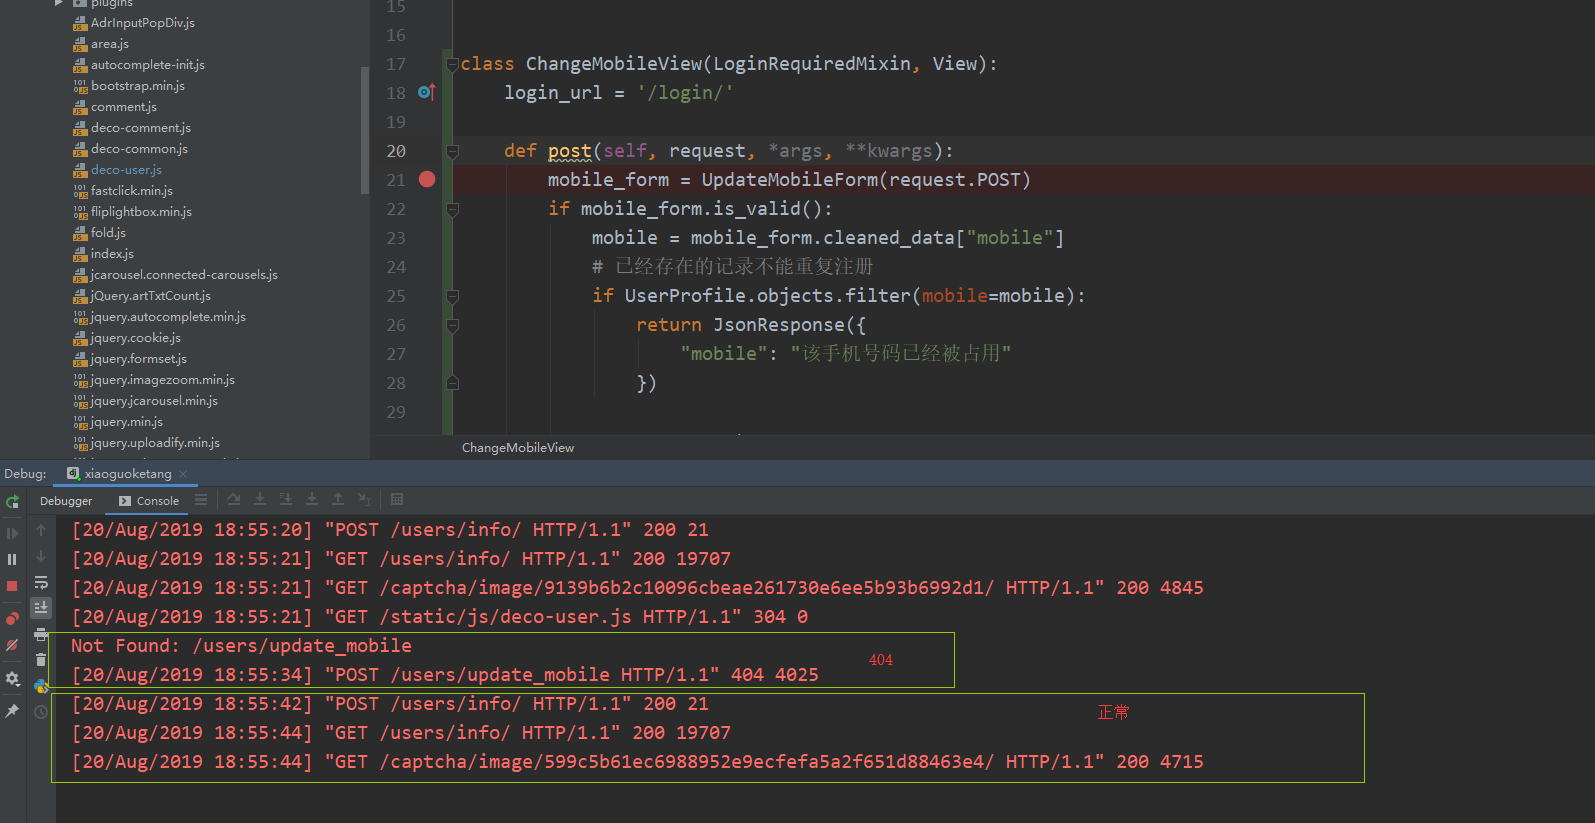Screen dimensions: 1595x823
Task: Select fastclick.min.js file
Action: pyautogui.click(x=131, y=191)
